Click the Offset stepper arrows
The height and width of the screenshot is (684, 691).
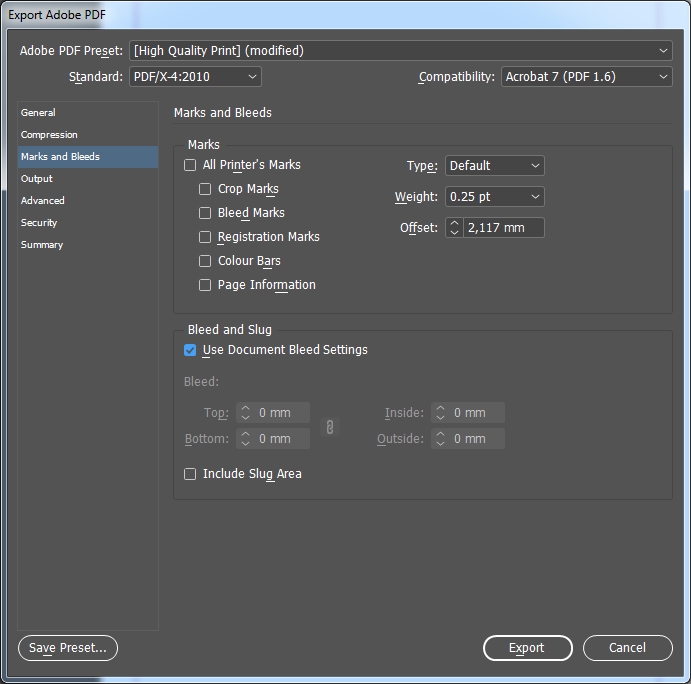coord(454,228)
